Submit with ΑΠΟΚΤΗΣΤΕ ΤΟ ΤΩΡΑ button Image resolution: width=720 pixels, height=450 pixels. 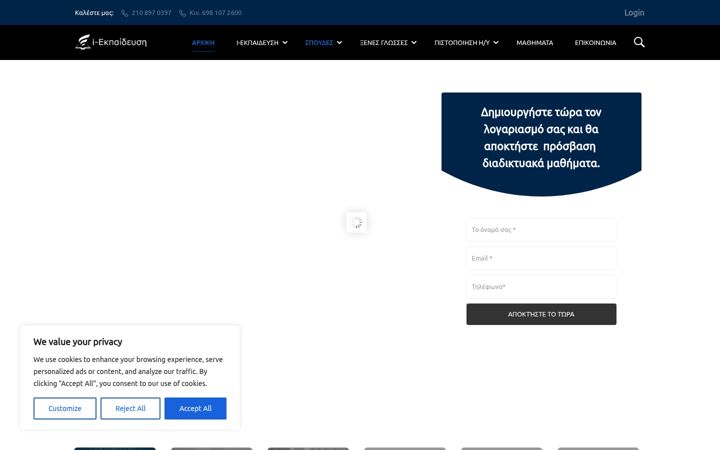click(541, 314)
